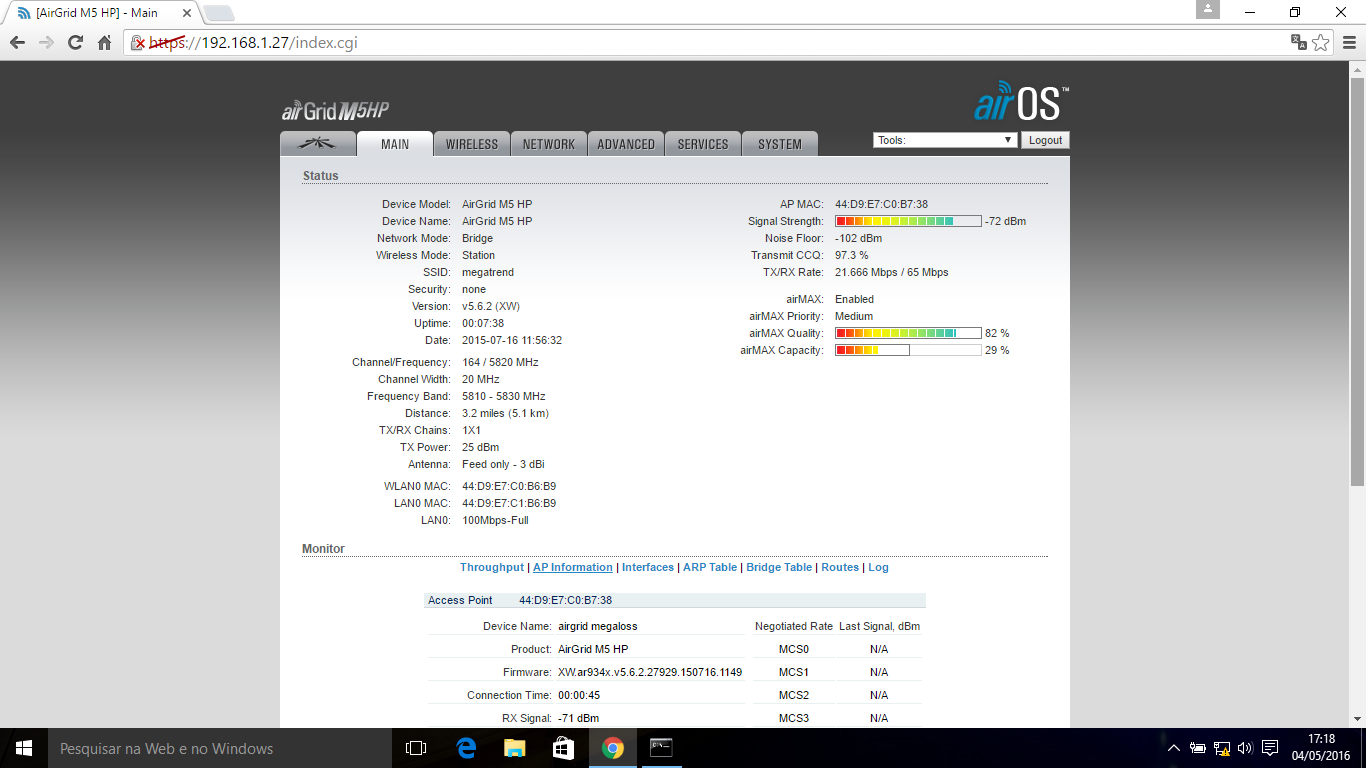Reload the airOS page
Screen dimensions: 1366x768
point(75,43)
